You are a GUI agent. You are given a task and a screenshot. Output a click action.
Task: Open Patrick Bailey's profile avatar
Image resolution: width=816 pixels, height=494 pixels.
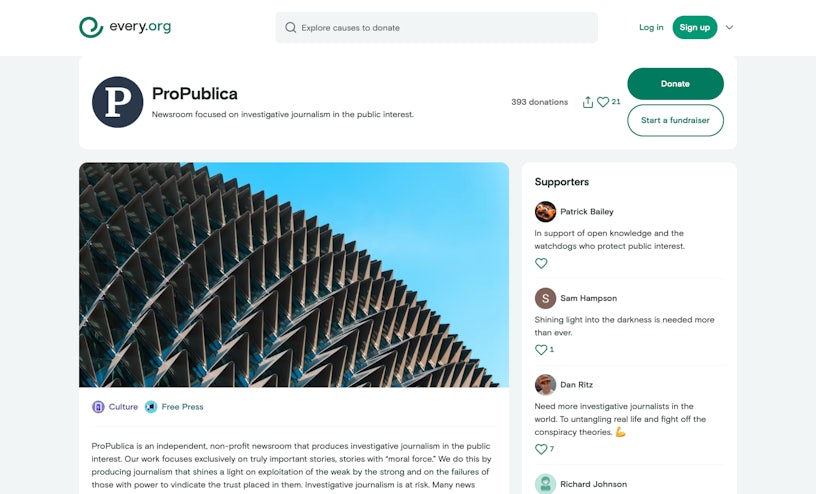tap(545, 212)
